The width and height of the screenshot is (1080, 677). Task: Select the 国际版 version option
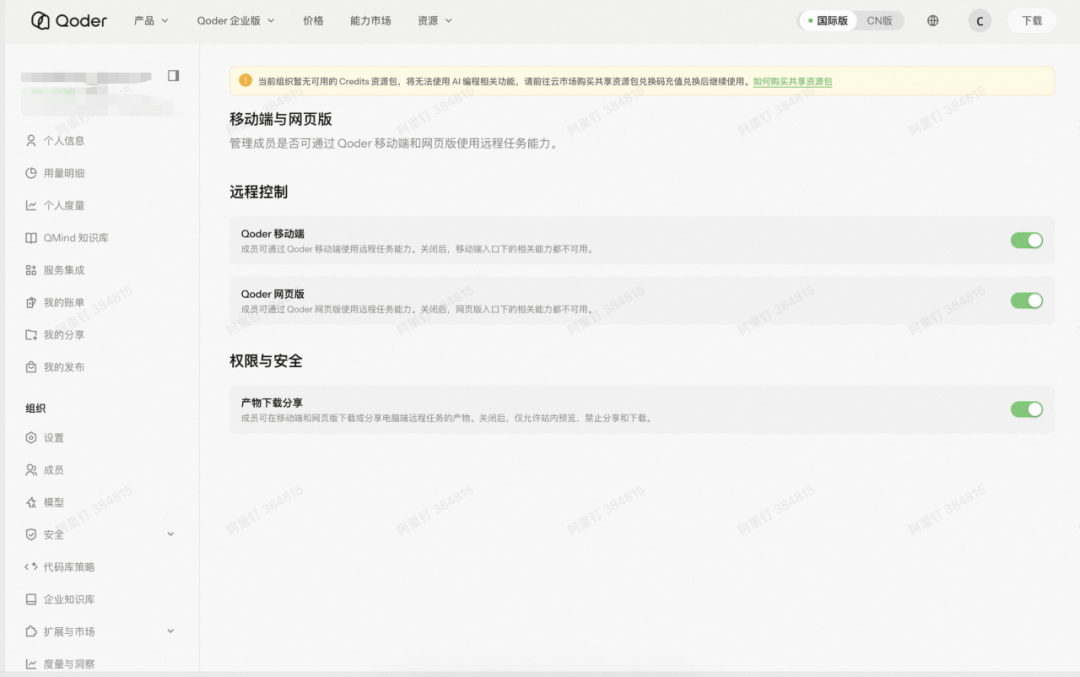click(x=828, y=21)
